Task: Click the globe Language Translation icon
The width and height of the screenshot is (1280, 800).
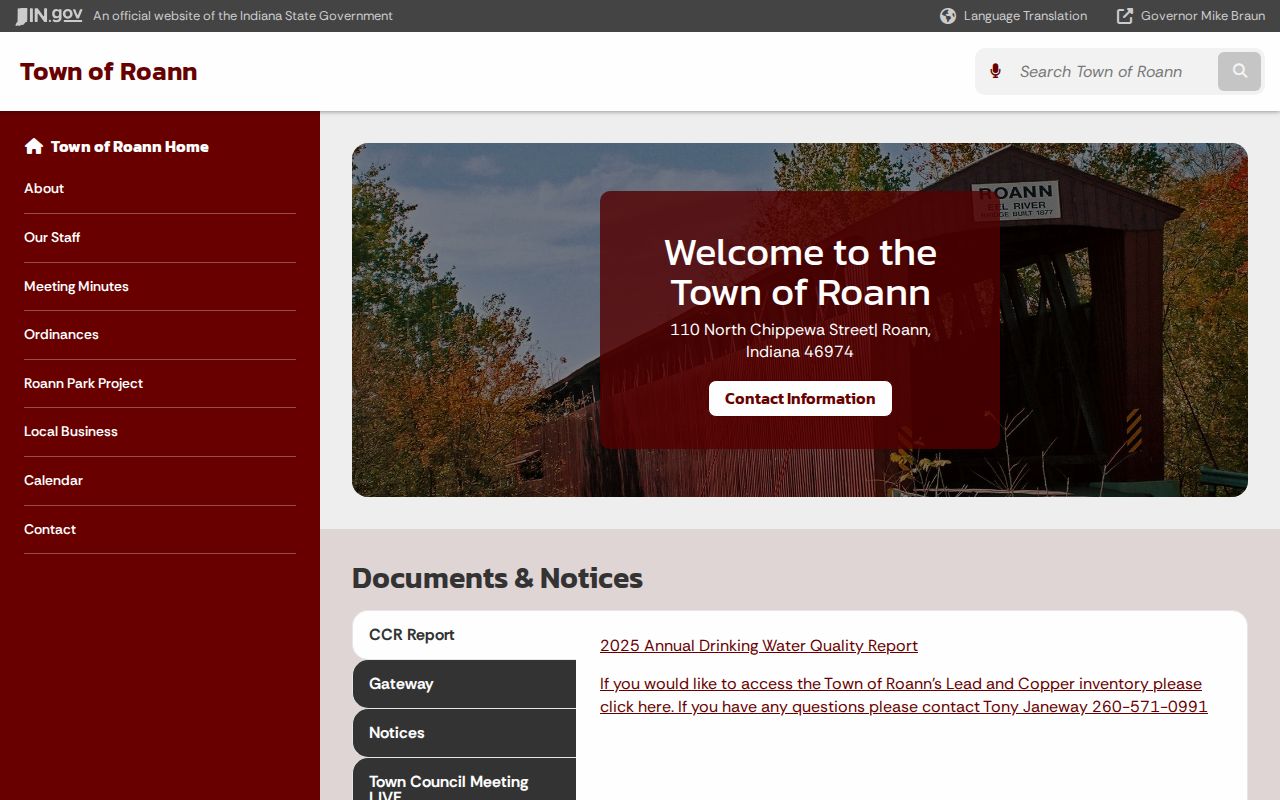Action: click(x=948, y=16)
